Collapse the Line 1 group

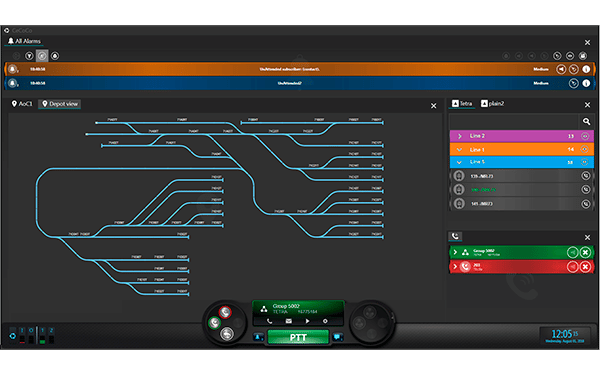(460, 150)
